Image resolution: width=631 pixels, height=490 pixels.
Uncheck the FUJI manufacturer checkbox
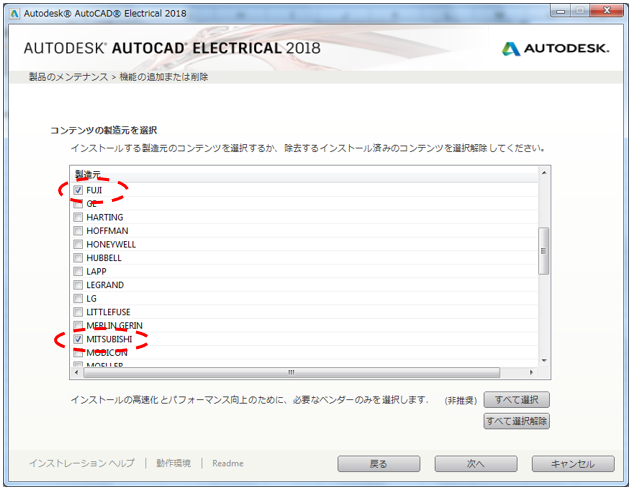click(x=78, y=190)
